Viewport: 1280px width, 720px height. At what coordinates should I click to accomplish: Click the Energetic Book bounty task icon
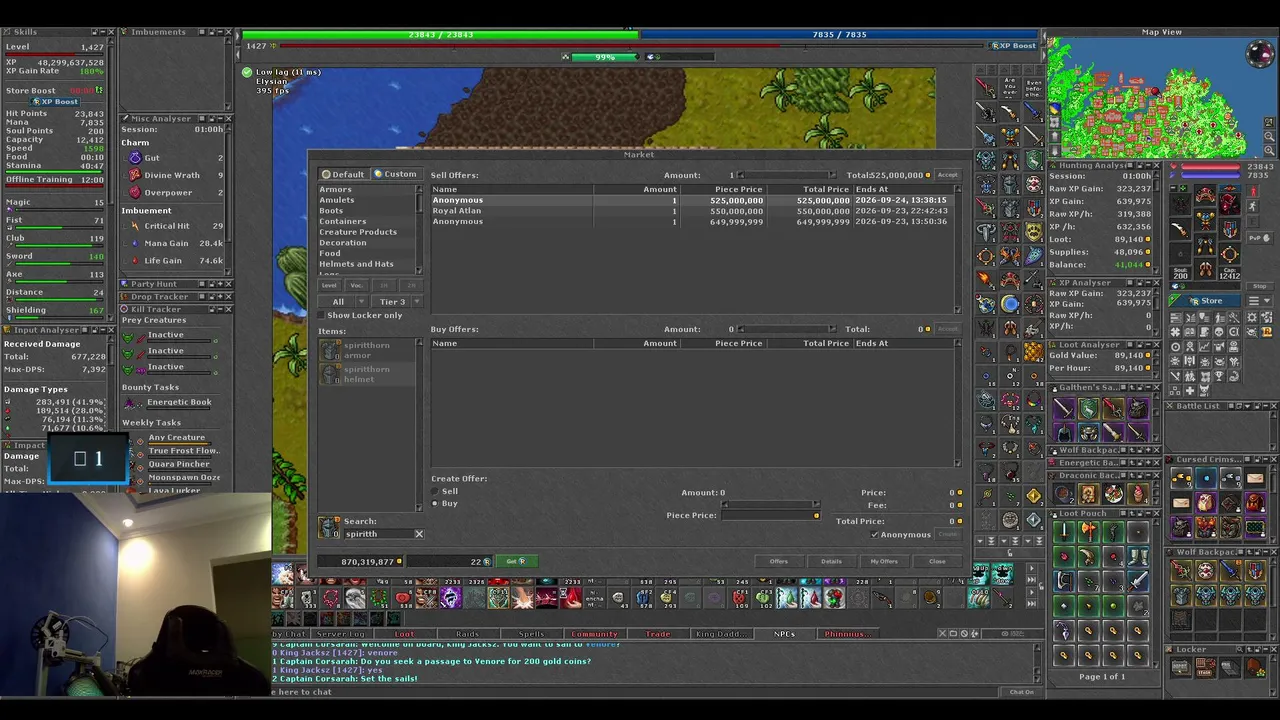tap(130, 403)
